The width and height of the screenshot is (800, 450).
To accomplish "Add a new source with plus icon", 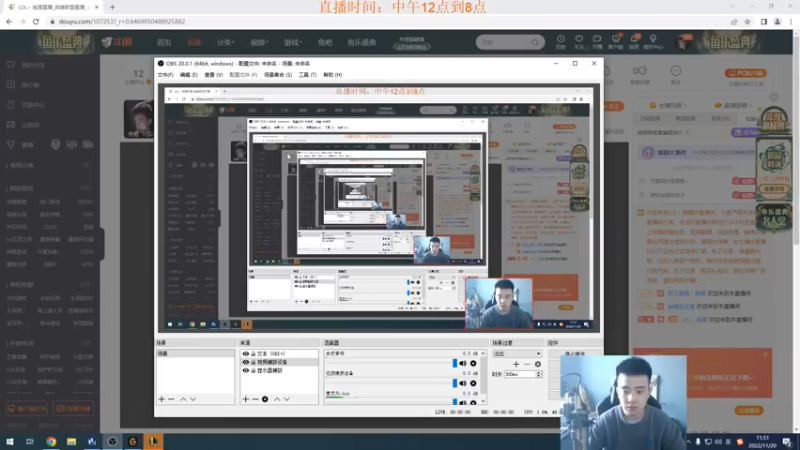I will pyautogui.click(x=245, y=399).
